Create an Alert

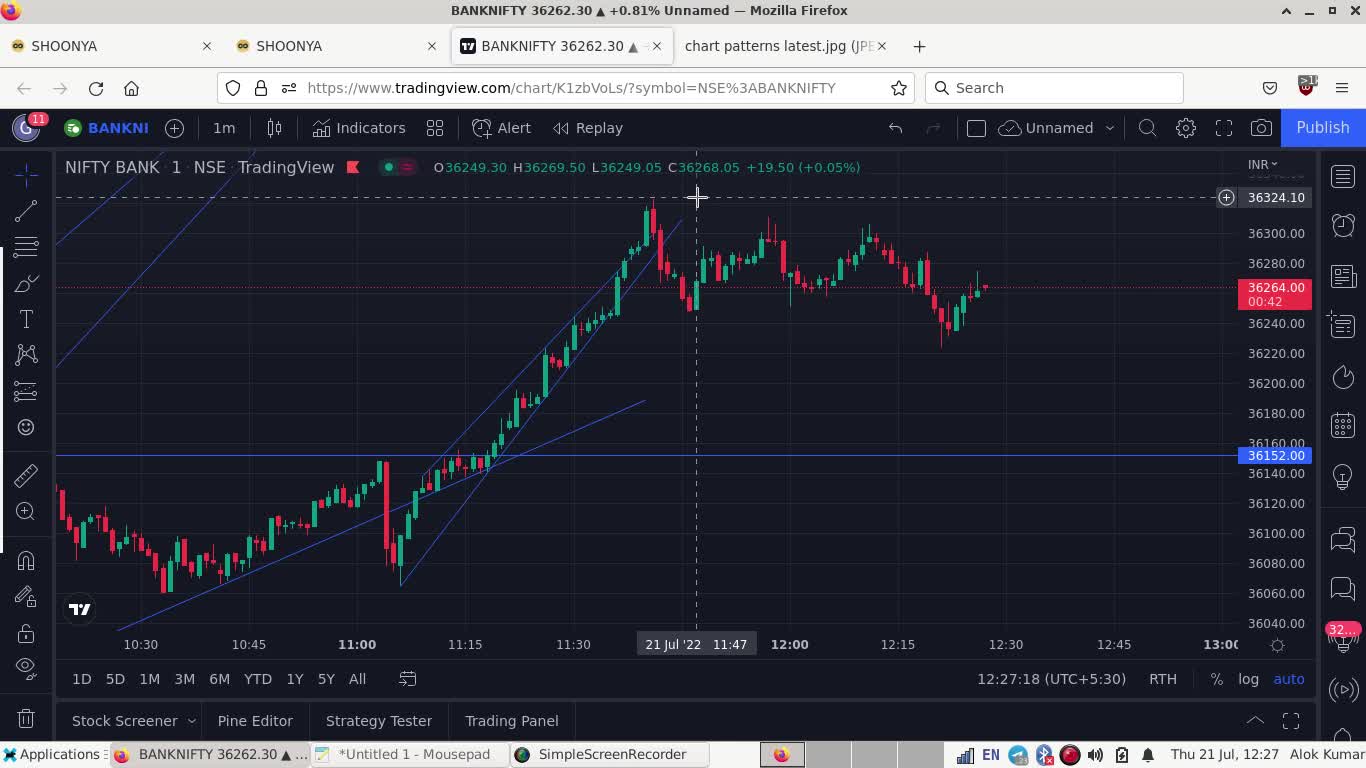pyautogui.click(x=502, y=128)
